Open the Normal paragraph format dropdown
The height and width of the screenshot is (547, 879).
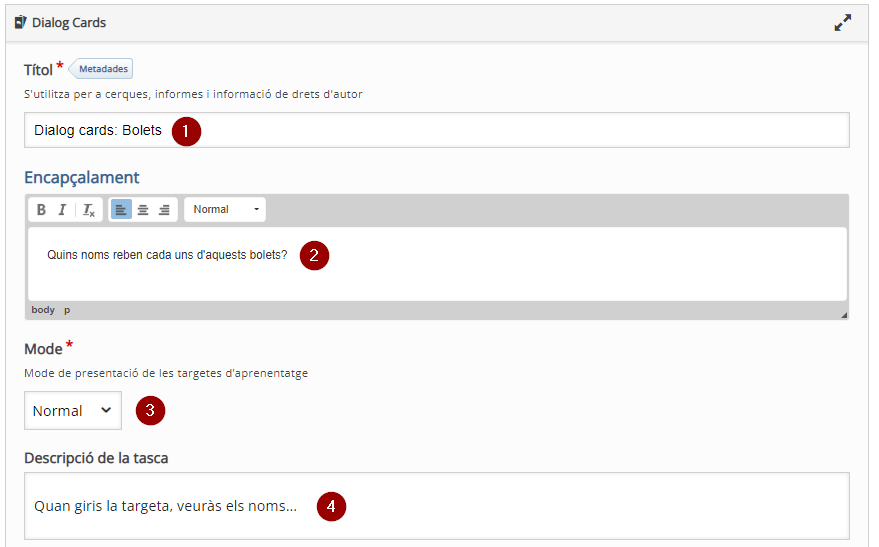[x=225, y=210]
